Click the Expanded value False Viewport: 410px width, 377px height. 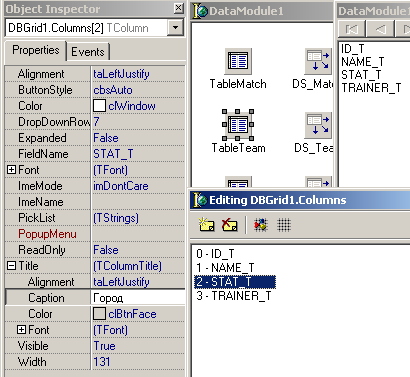(x=106, y=138)
